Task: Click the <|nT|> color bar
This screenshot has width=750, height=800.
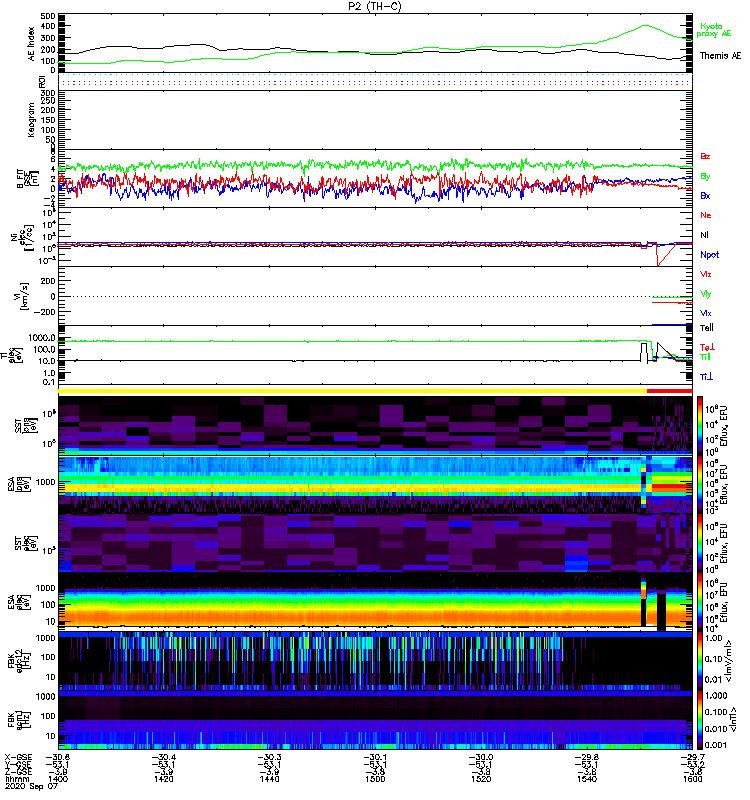Action: 700,720
